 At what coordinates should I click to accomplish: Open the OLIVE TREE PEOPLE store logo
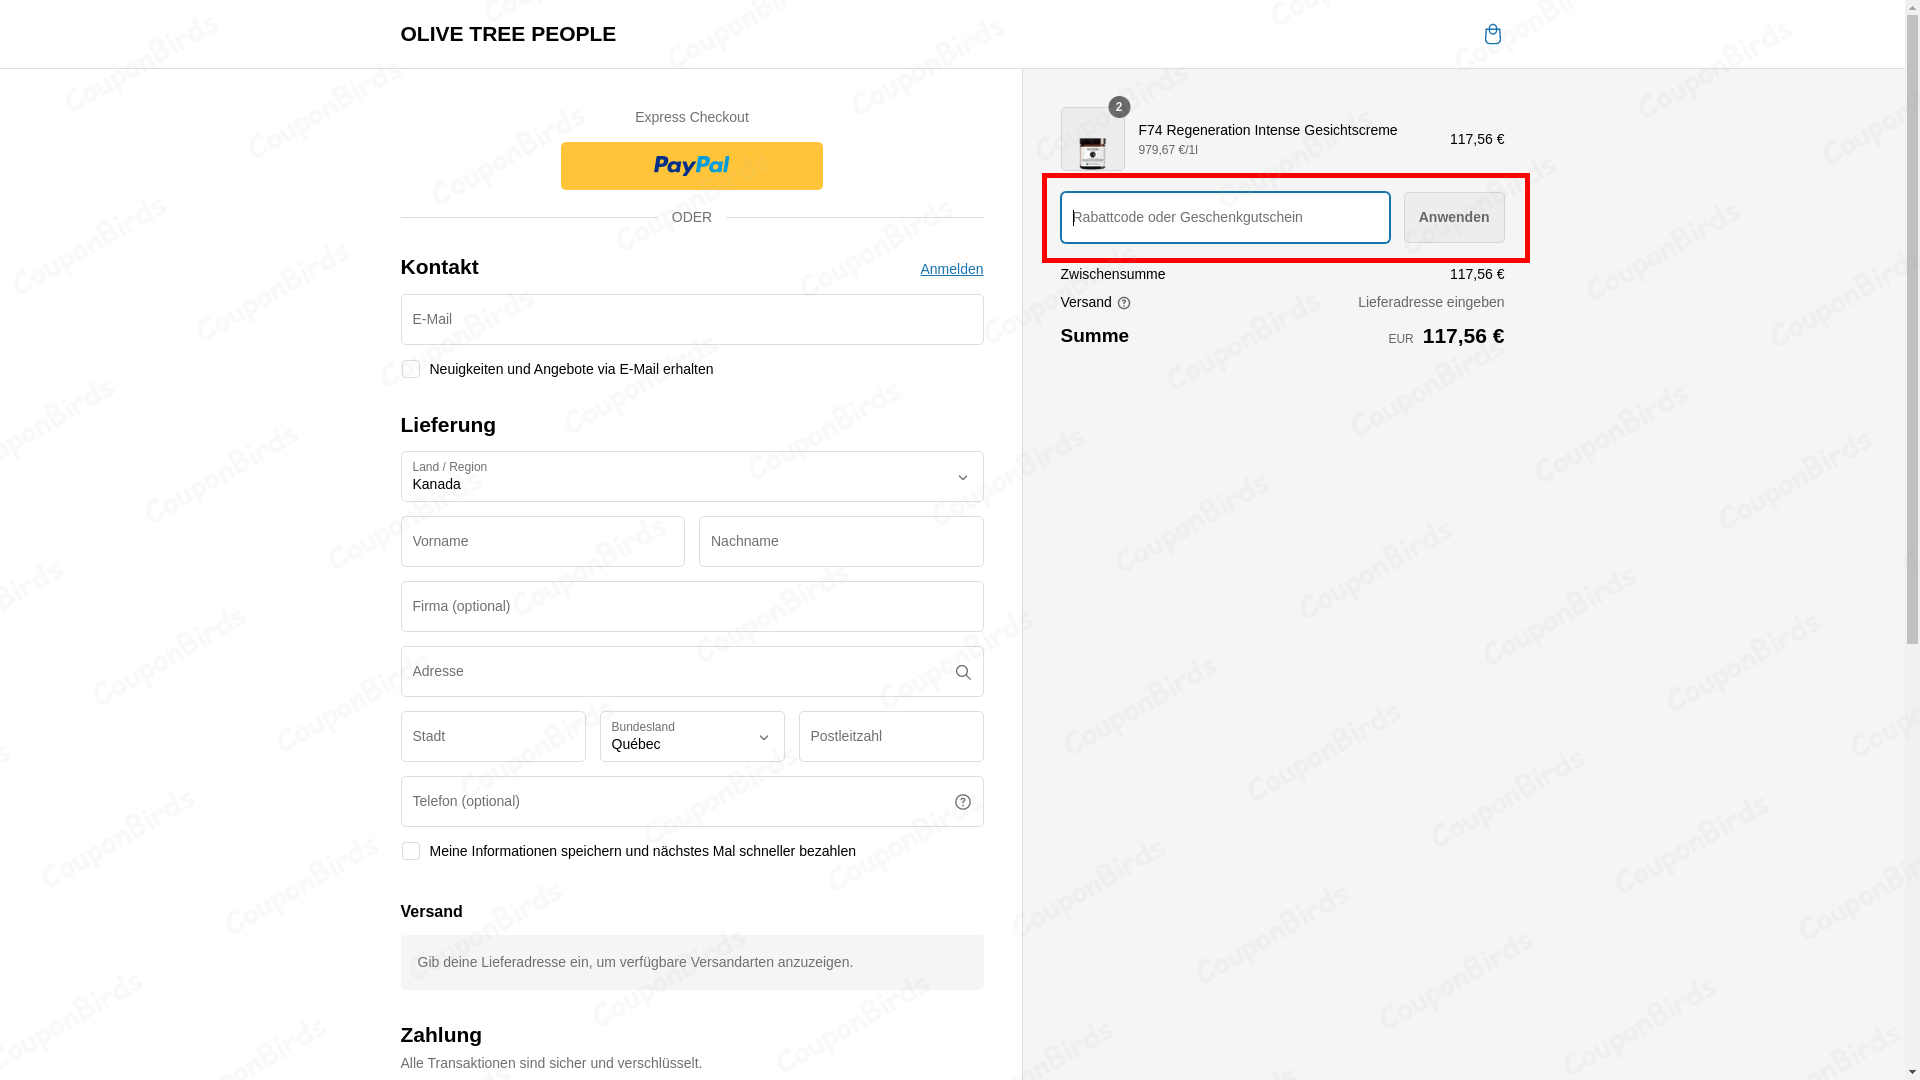[x=508, y=34]
